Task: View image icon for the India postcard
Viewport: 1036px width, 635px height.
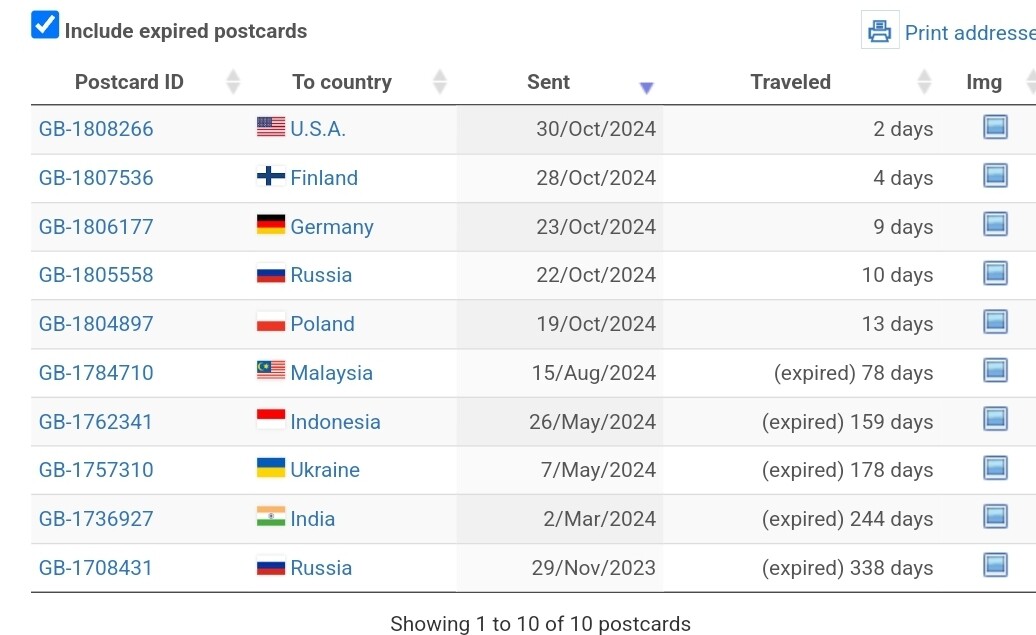Action: coord(995,517)
